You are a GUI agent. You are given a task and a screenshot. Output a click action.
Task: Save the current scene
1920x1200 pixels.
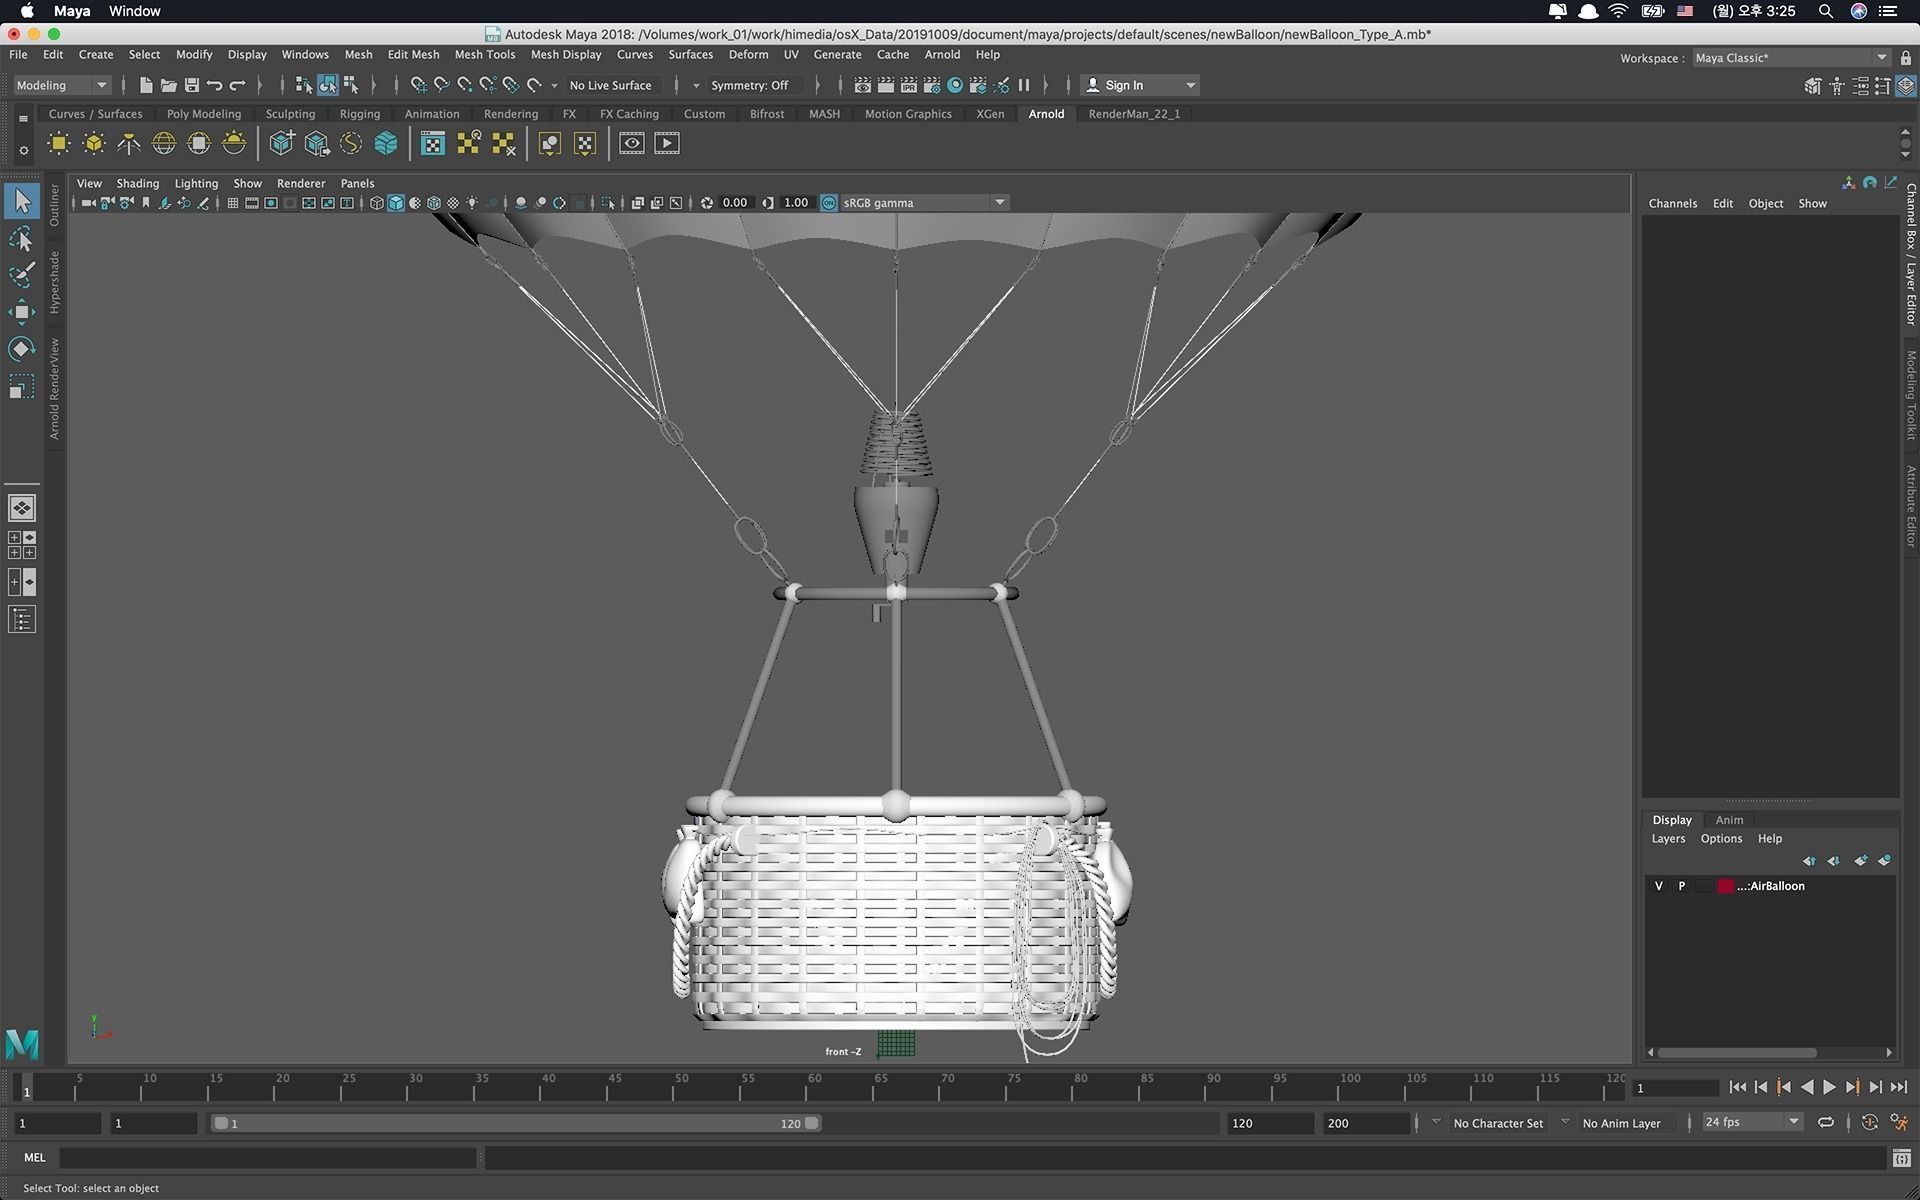point(192,86)
